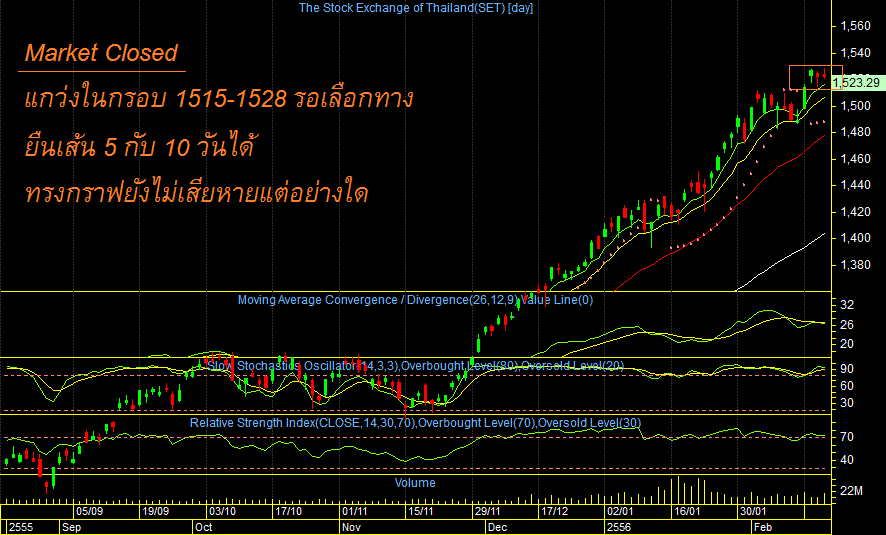
Task: Select the 'Market Closed' heading text
Action: pyautogui.click(x=101, y=53)
